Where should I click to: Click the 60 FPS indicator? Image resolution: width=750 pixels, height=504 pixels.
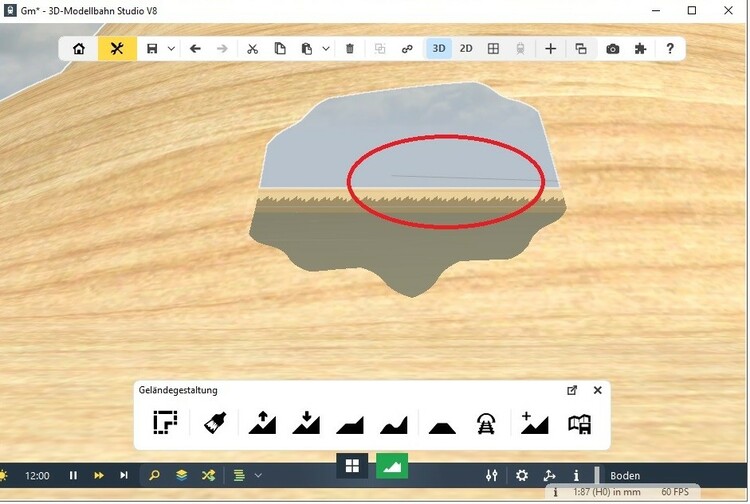pos(675,492)
